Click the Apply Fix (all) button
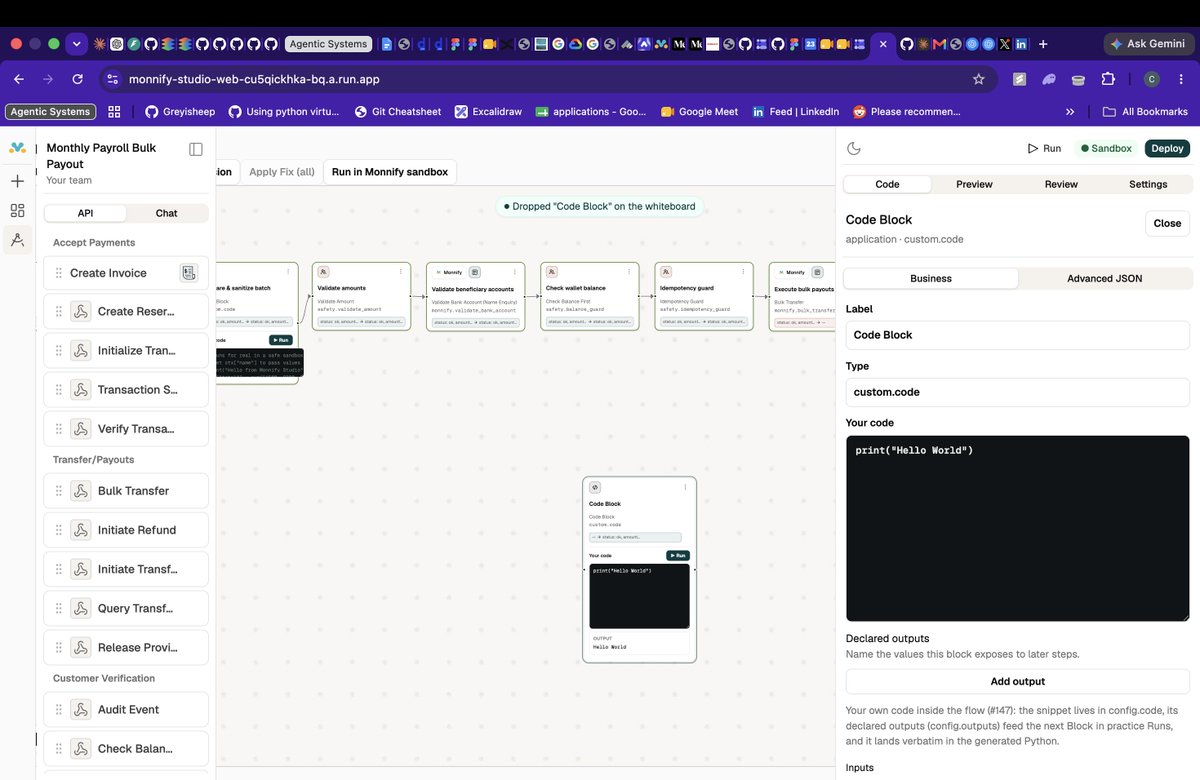Screen dimensions: 1200x780 tap(282, 172)
